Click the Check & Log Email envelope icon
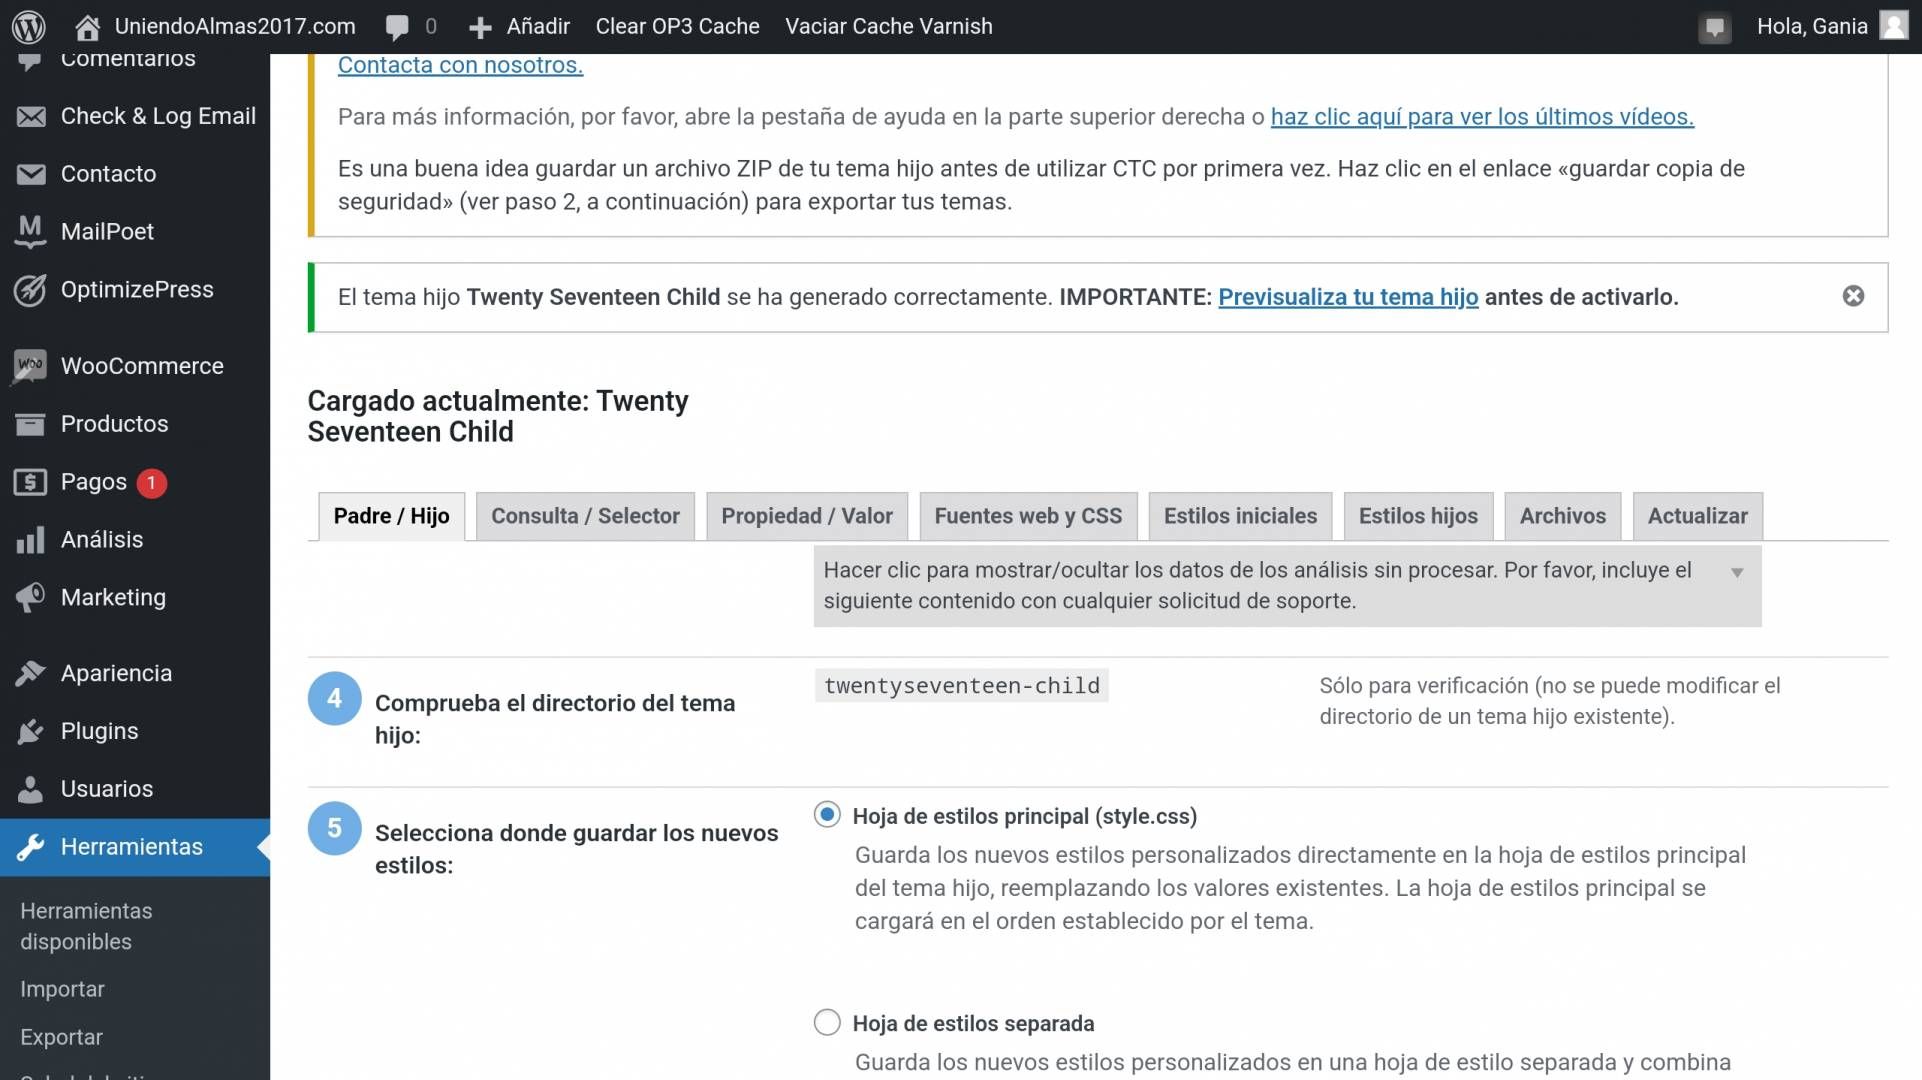Viewport: 1922px width, 1080px height. 31,117
